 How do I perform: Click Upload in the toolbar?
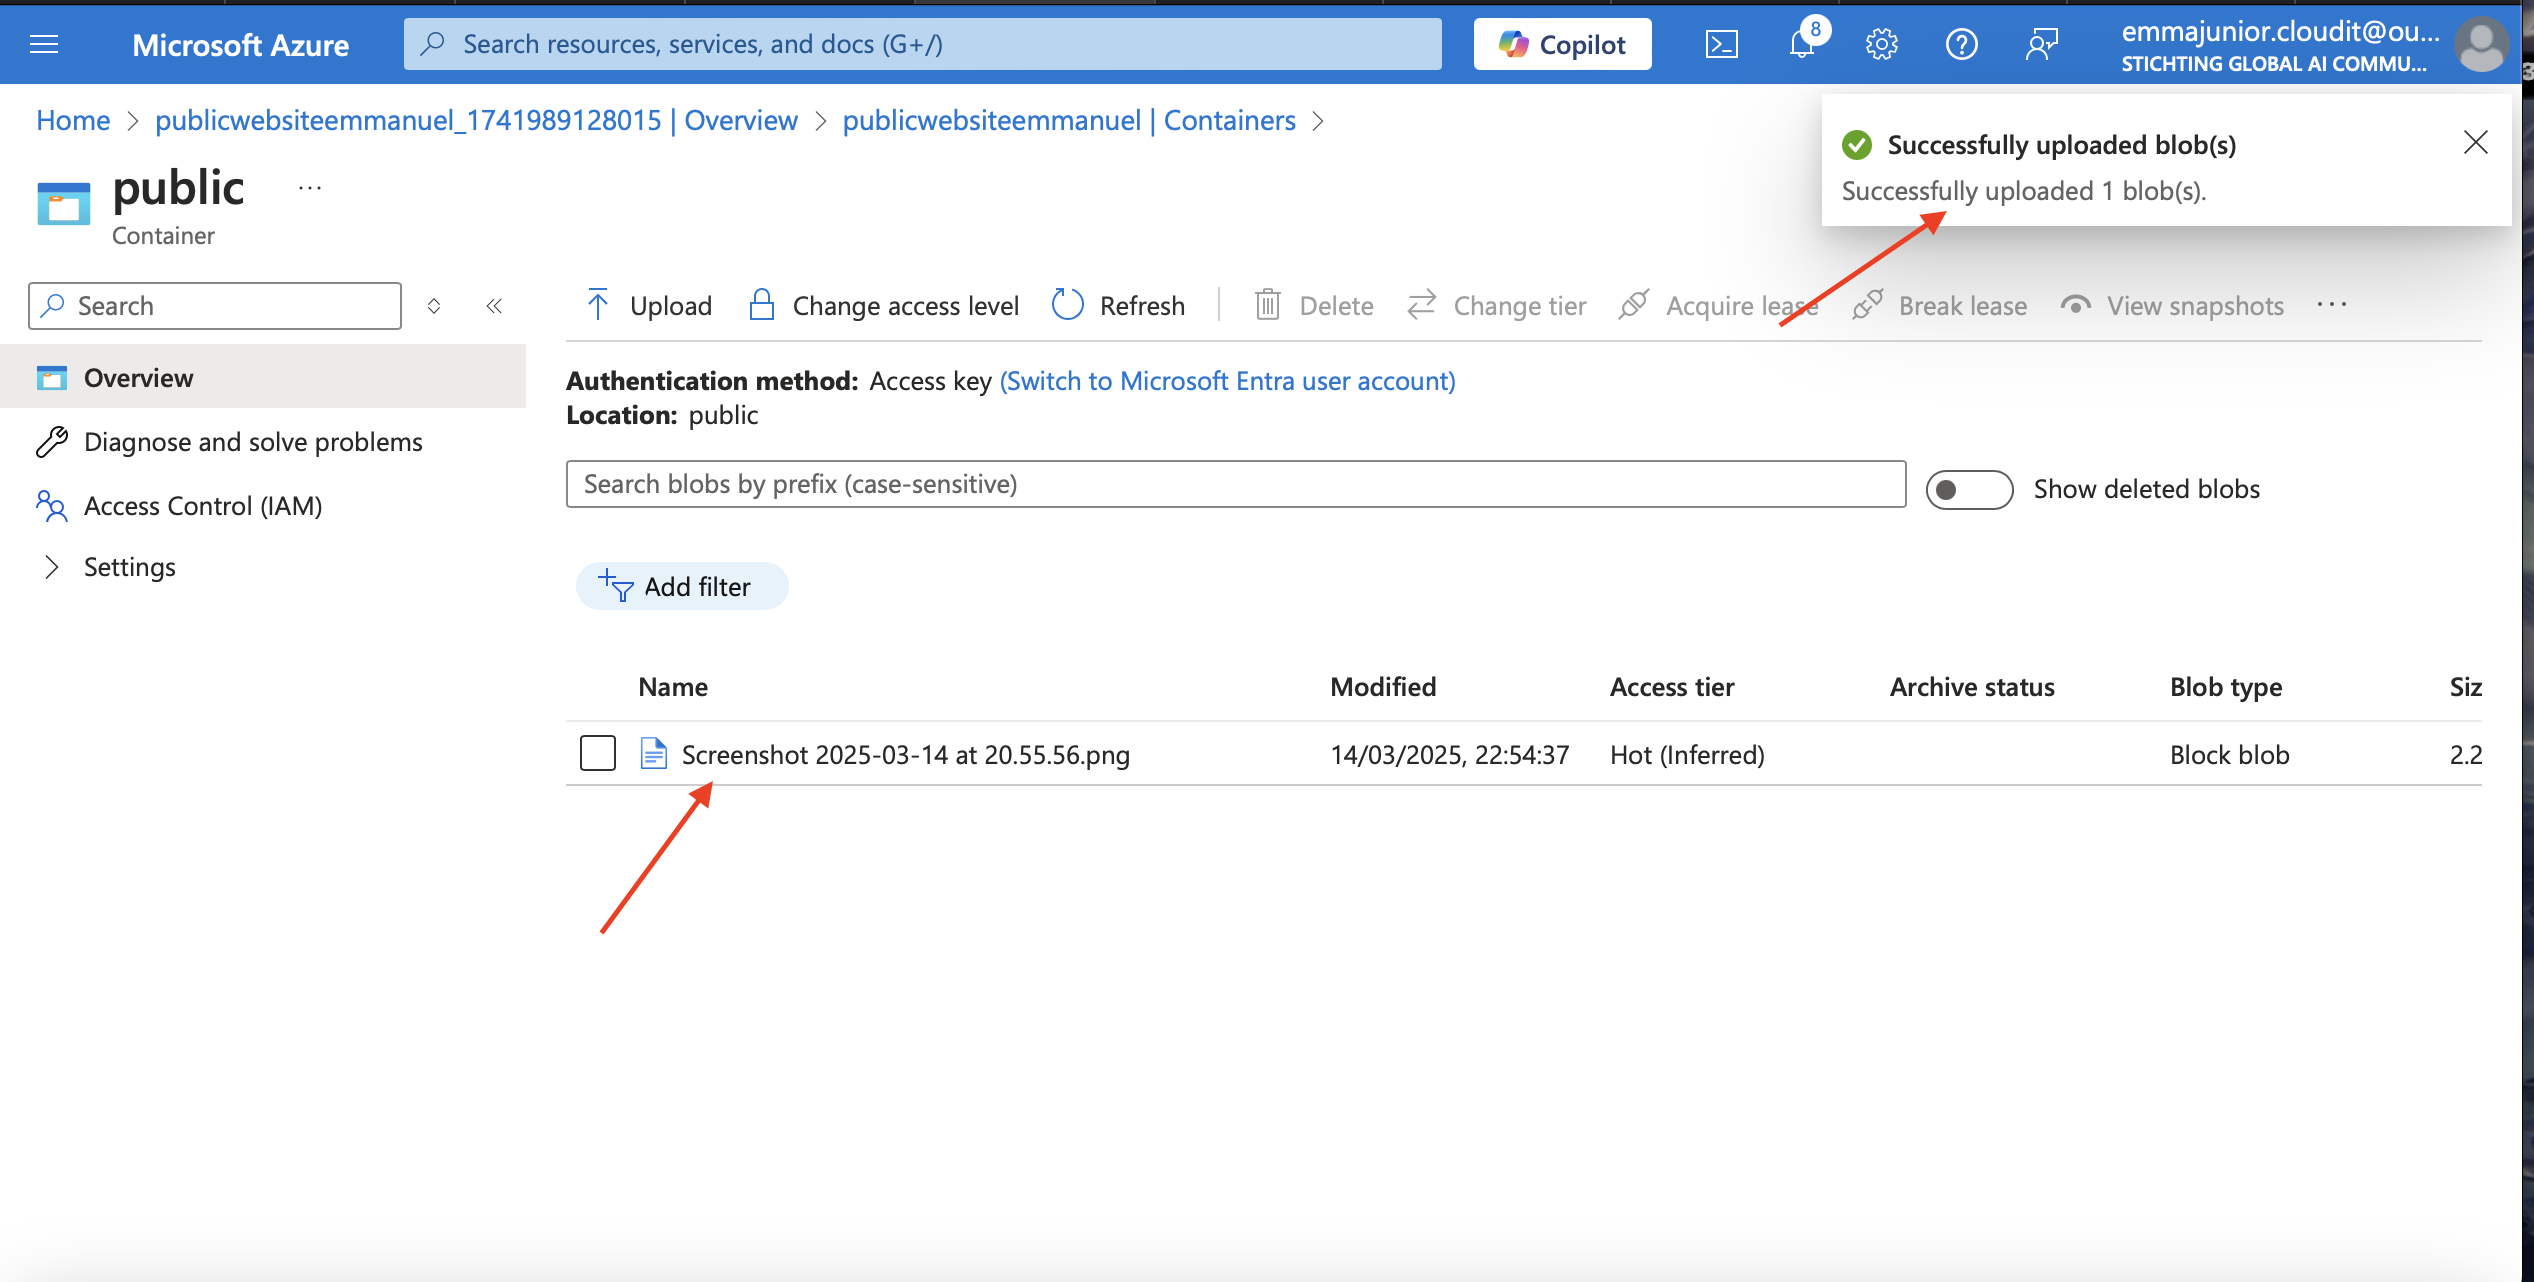point(648,306)
